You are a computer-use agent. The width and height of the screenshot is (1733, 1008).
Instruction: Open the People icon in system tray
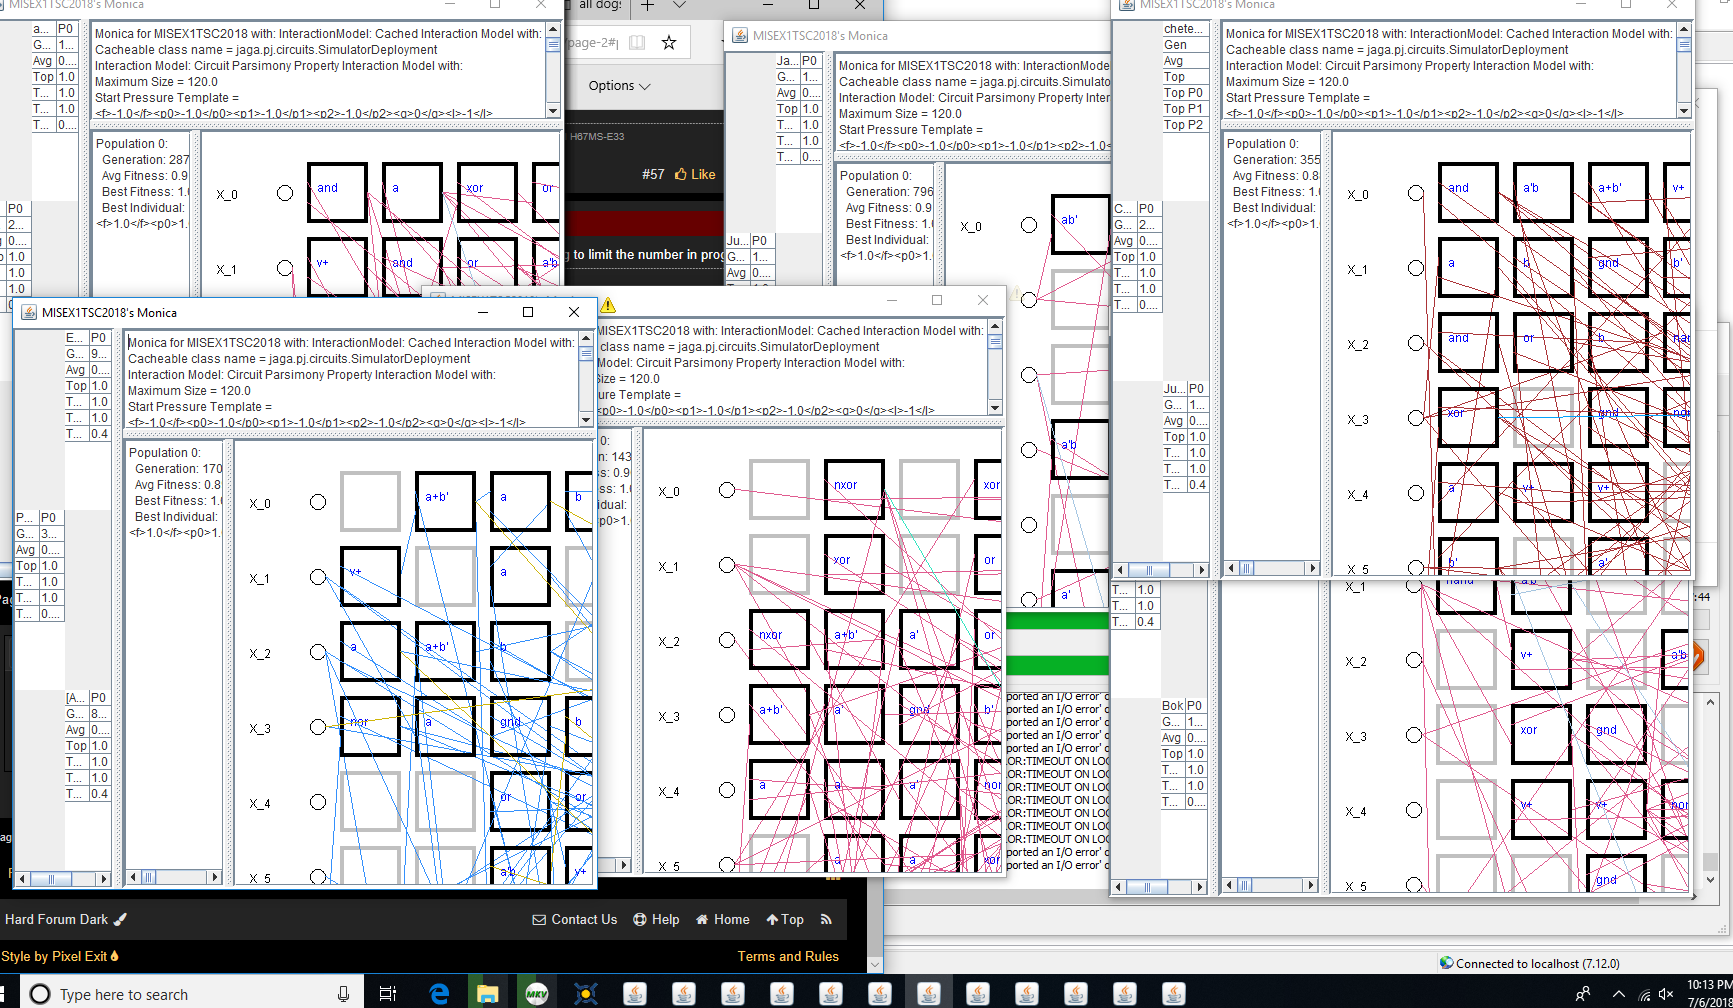[1583, 994]
